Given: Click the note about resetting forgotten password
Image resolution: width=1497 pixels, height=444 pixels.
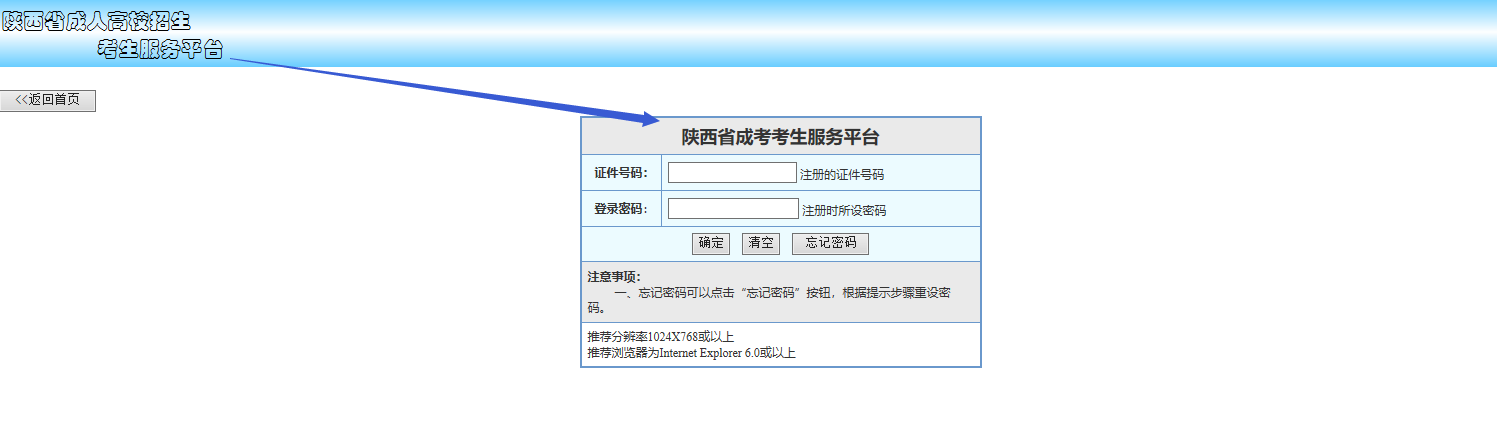Looking at the screenshot, I should [x=780, y=293].
